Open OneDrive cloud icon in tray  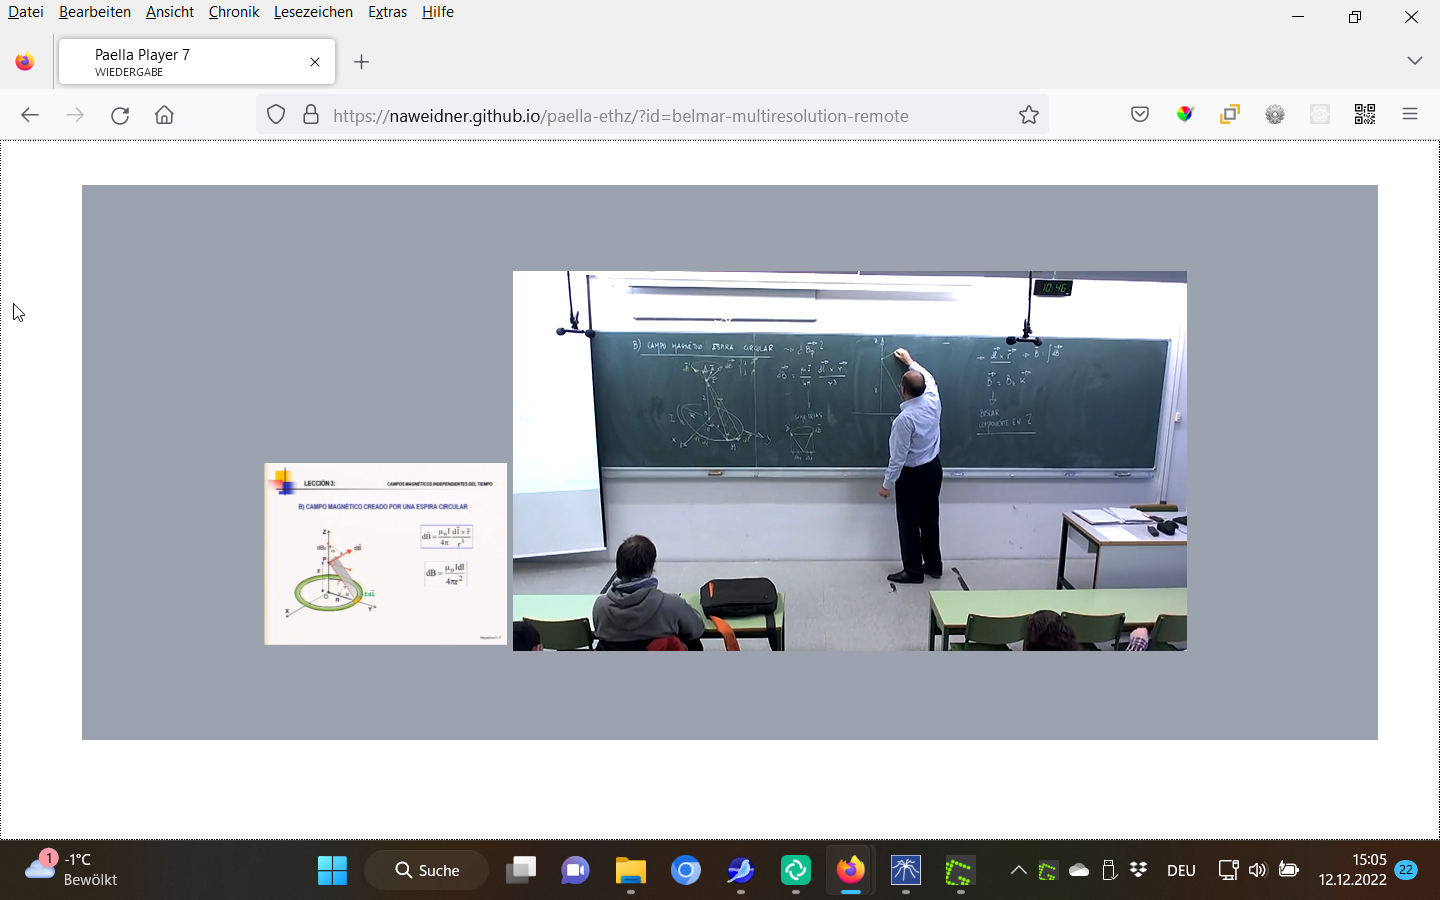(1080, 870)
